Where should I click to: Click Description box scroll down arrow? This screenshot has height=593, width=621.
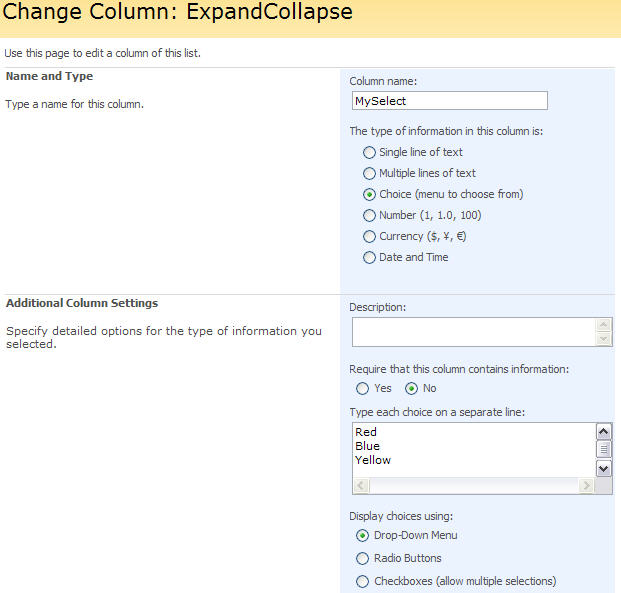click(x=603, y=340)
